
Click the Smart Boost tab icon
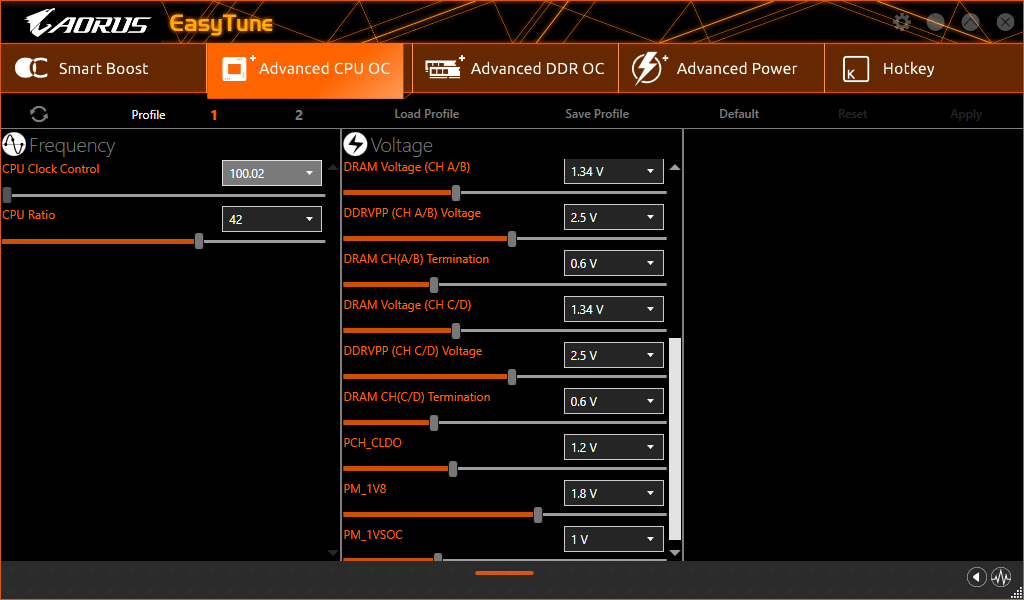tap(31, 68)
